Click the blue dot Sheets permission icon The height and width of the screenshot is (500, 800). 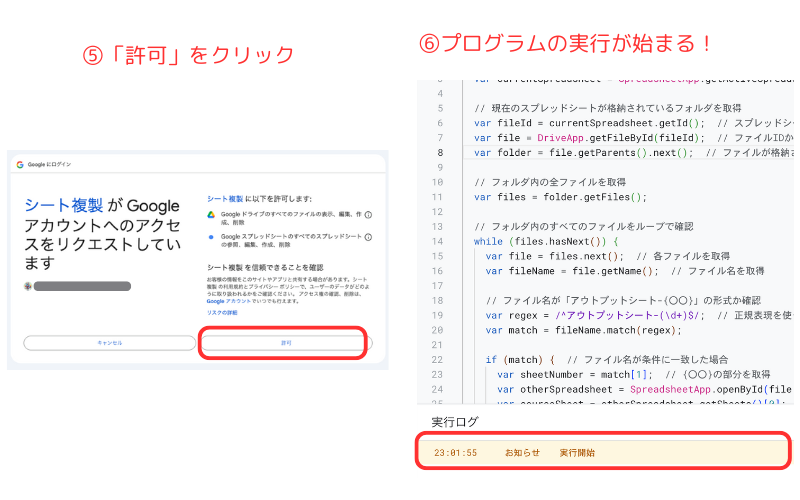[211, 237]
